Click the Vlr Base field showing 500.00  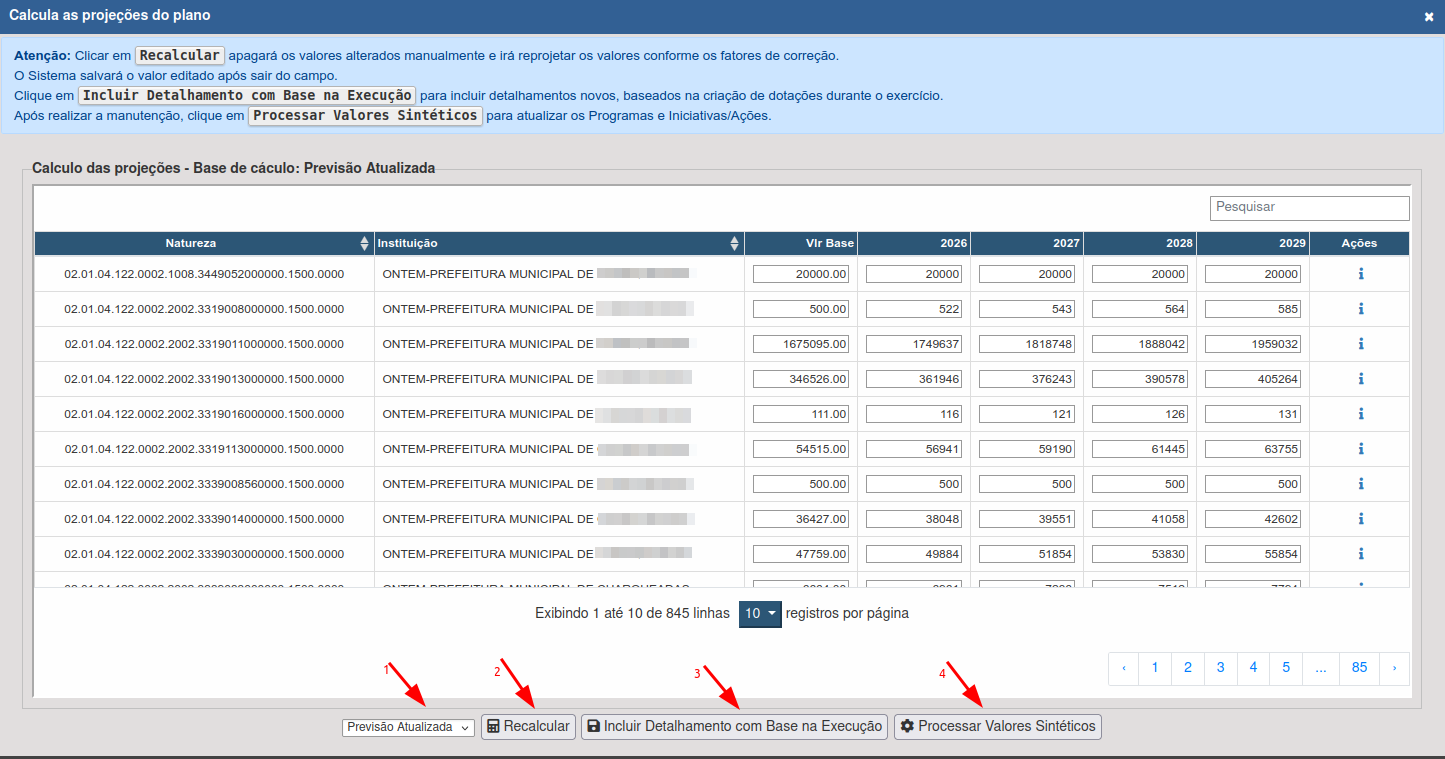tap(801, 309)
